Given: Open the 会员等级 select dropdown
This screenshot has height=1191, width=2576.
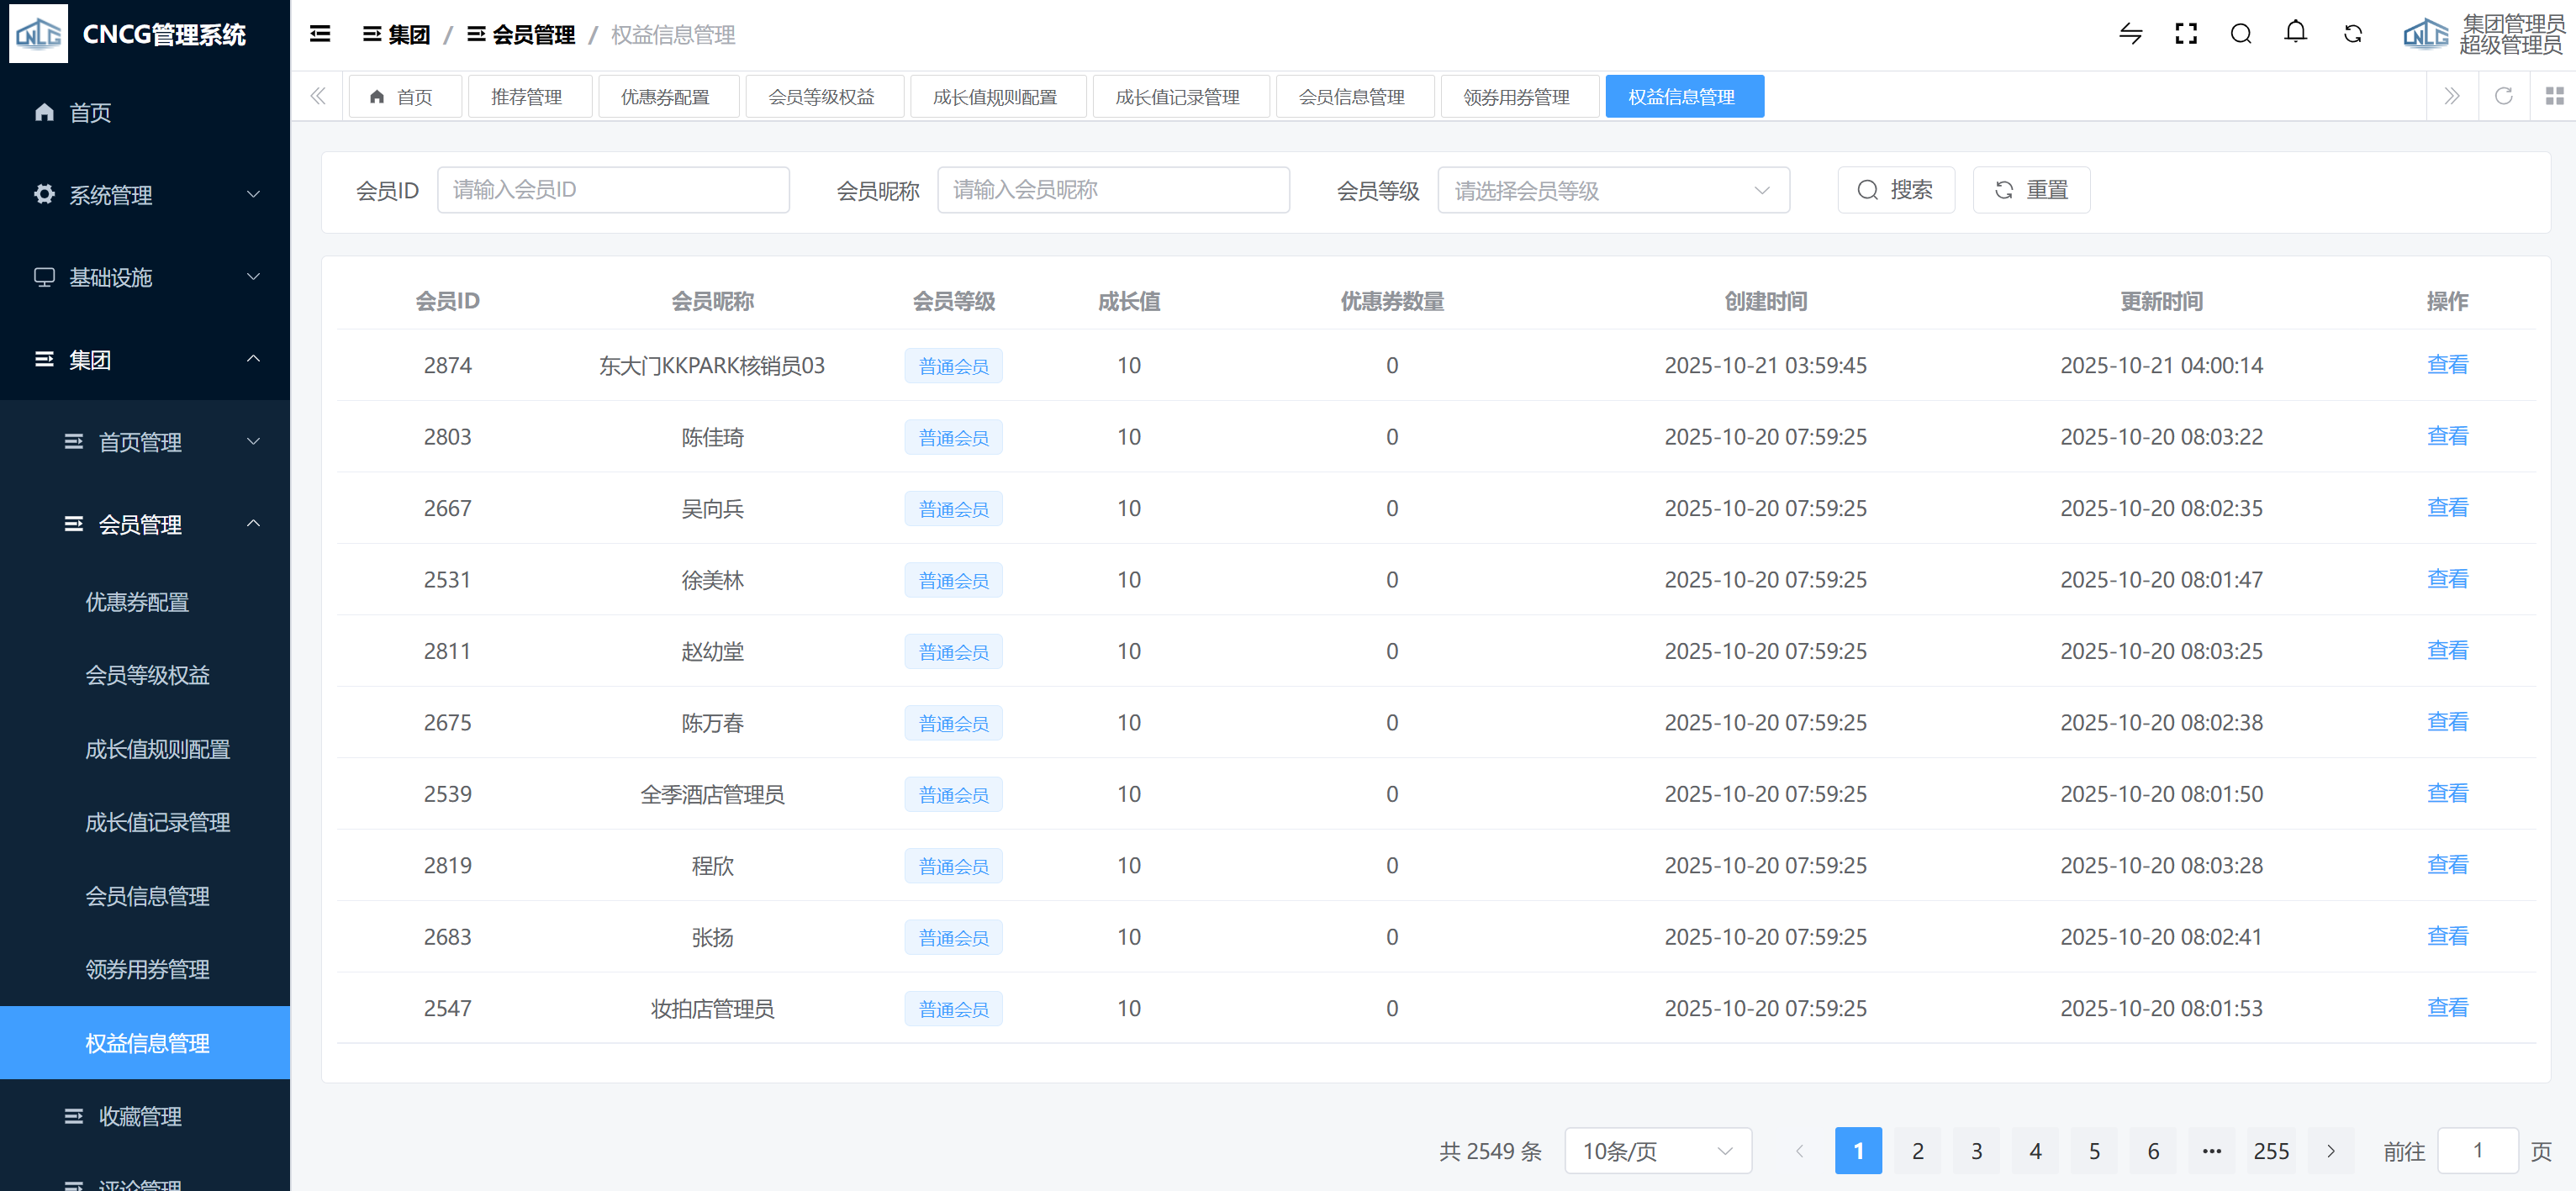Looking at the screenshot, I should coord(1613,190).
